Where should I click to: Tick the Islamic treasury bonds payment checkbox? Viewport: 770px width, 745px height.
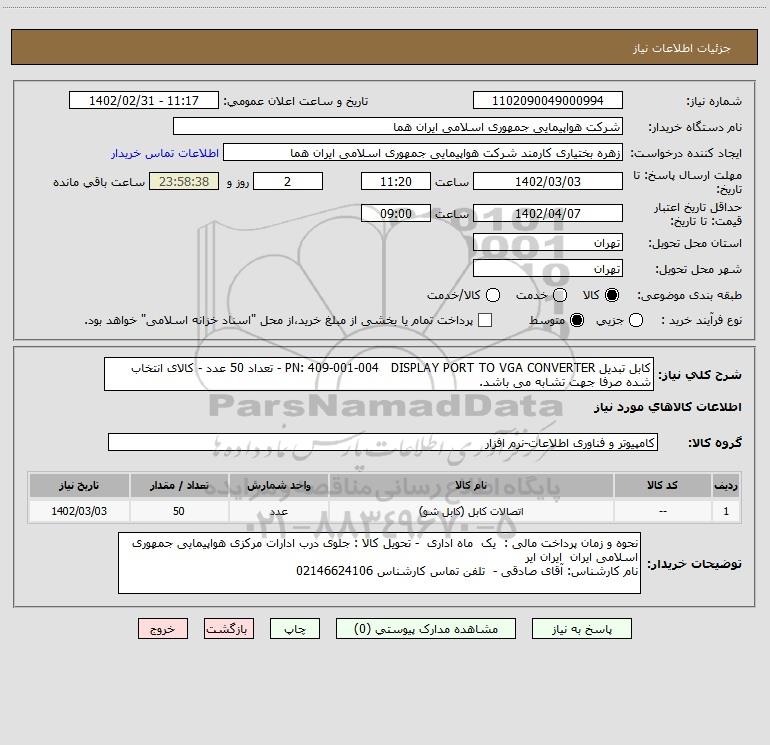click(485, 320)
